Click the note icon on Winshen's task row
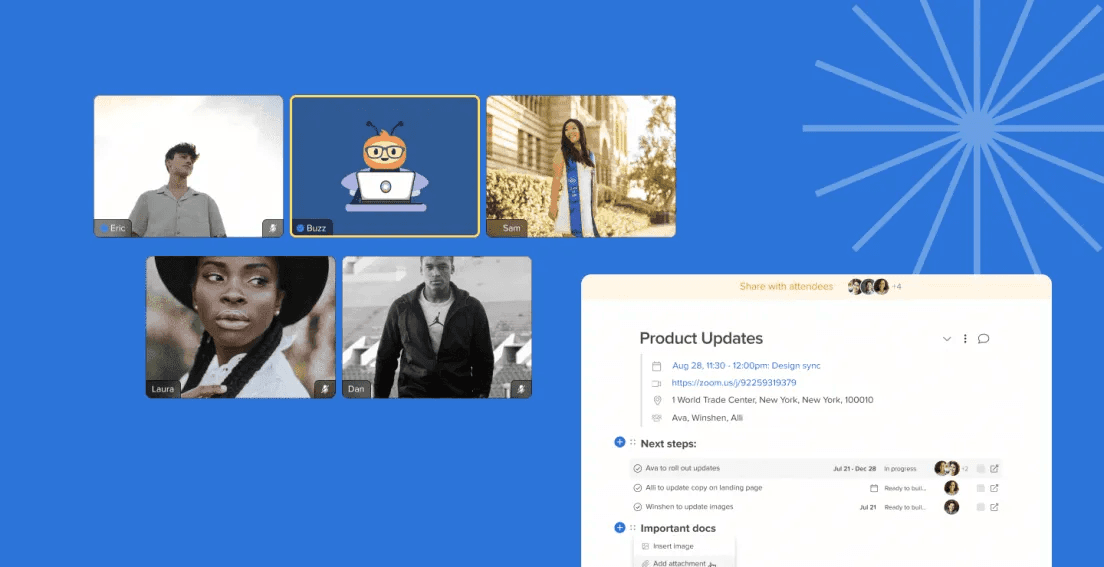This screenshot has height=567, width=1104. [x=980, y=506]
